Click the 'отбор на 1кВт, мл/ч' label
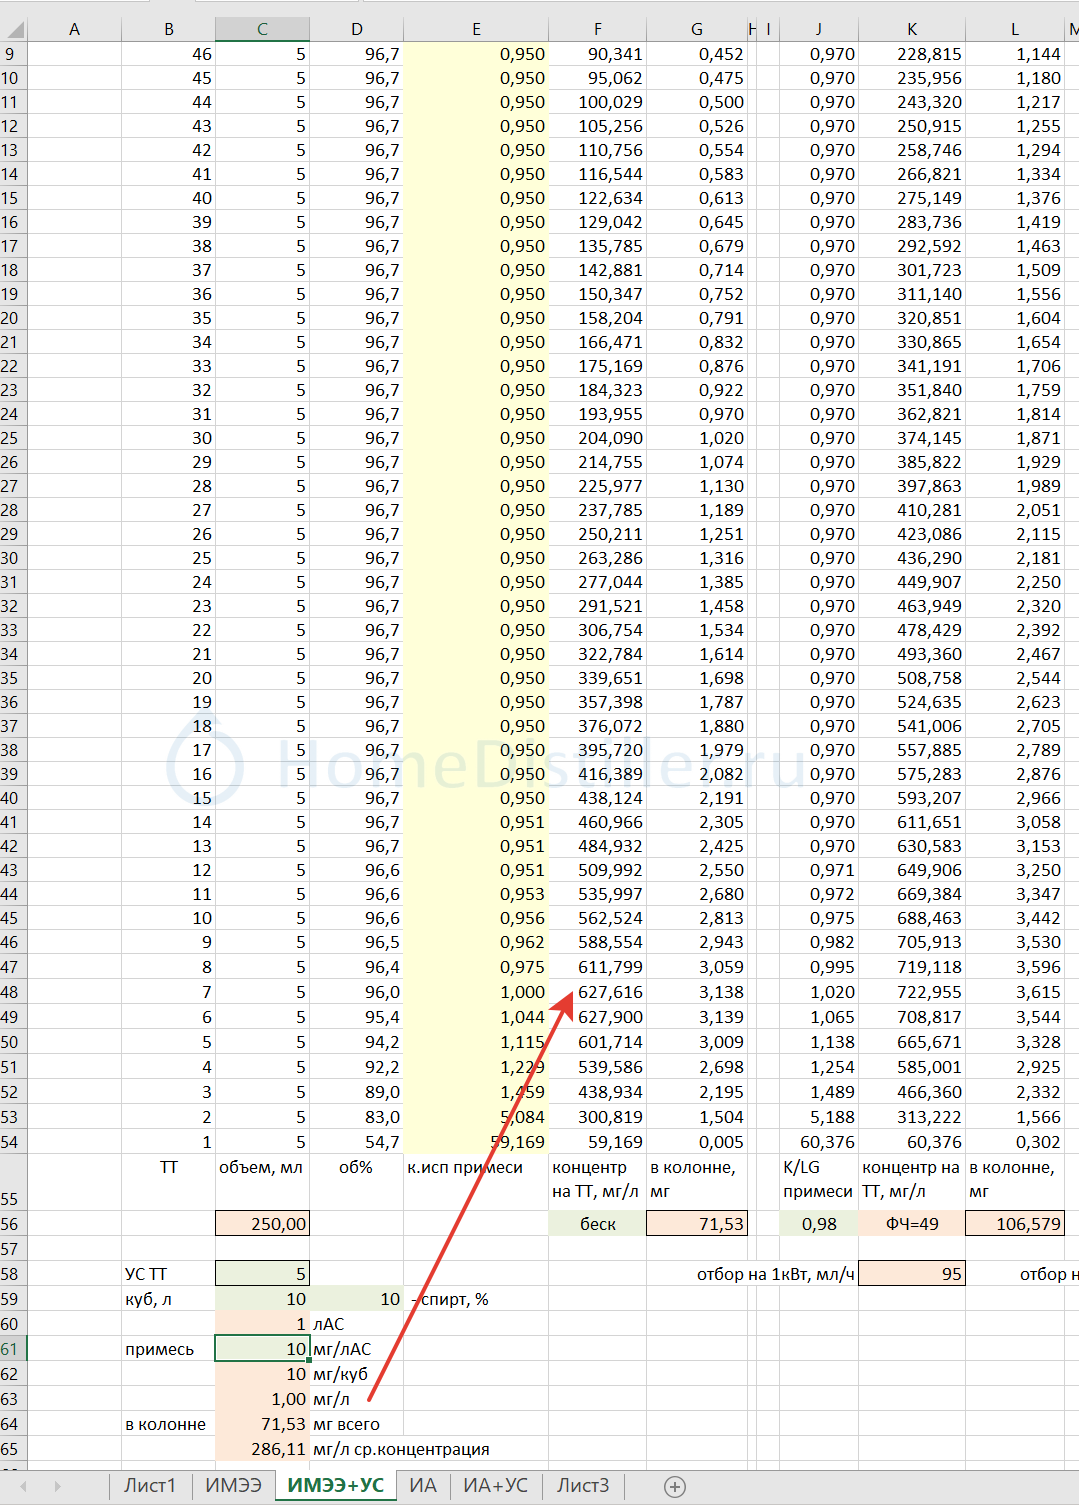The image size is (1079, 1505). coord(775,1274)
